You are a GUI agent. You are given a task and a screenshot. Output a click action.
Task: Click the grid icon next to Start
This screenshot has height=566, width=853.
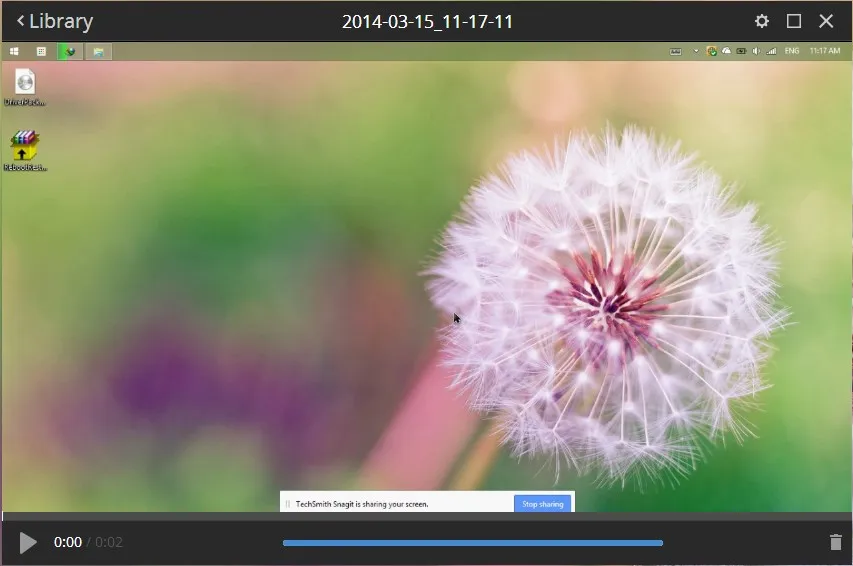41,51
